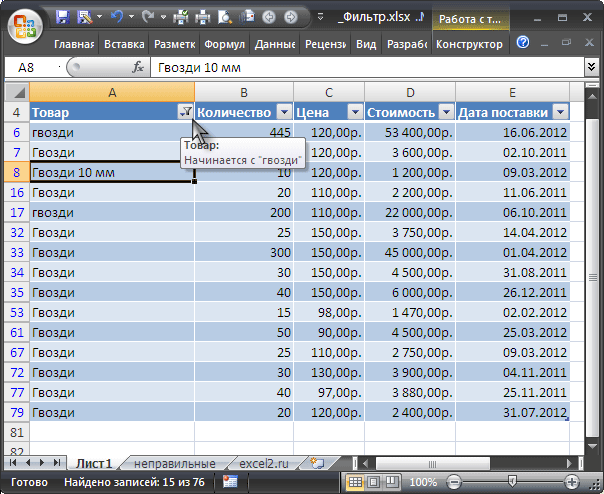This screenshot has height=494, width=604.
Task: Click the Quick Print icon with check mark
Action: tap(180, 17)
